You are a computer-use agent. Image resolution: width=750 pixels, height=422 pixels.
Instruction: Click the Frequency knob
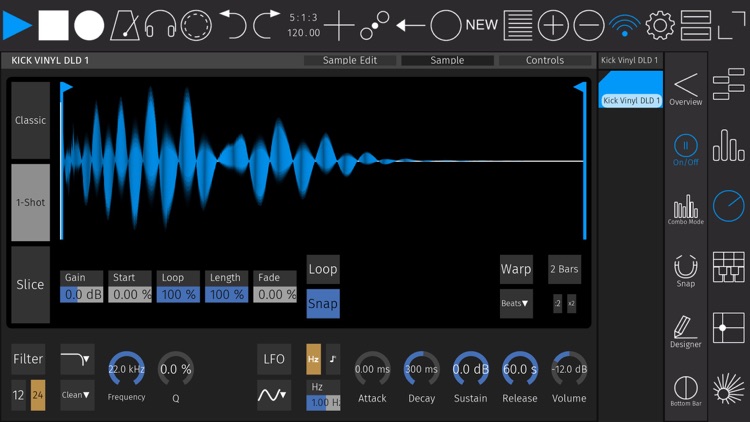point(126,370)
